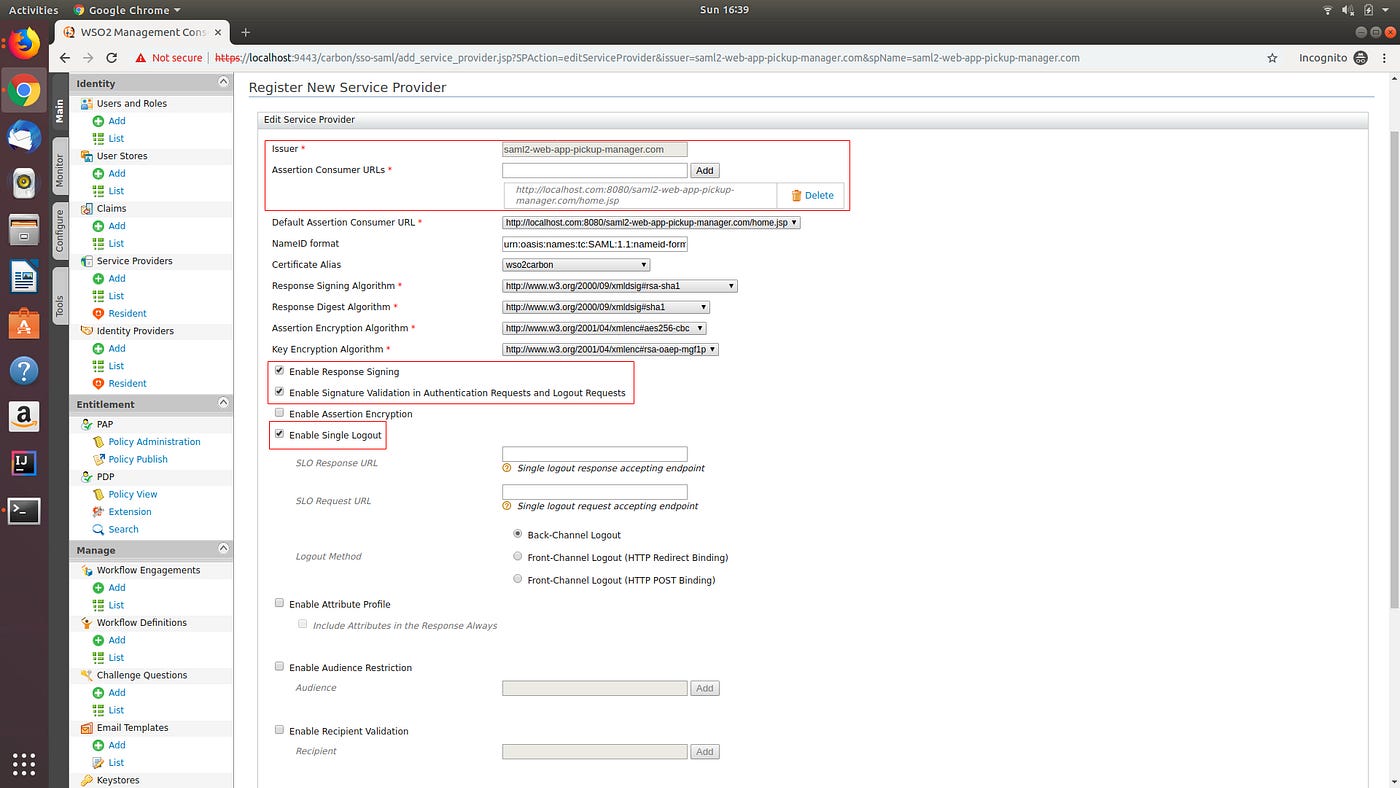Screen dimensions: 1400x788
Task: Open Activities overview in top bar
Action: pyautogui.click(x=33, y=9)
